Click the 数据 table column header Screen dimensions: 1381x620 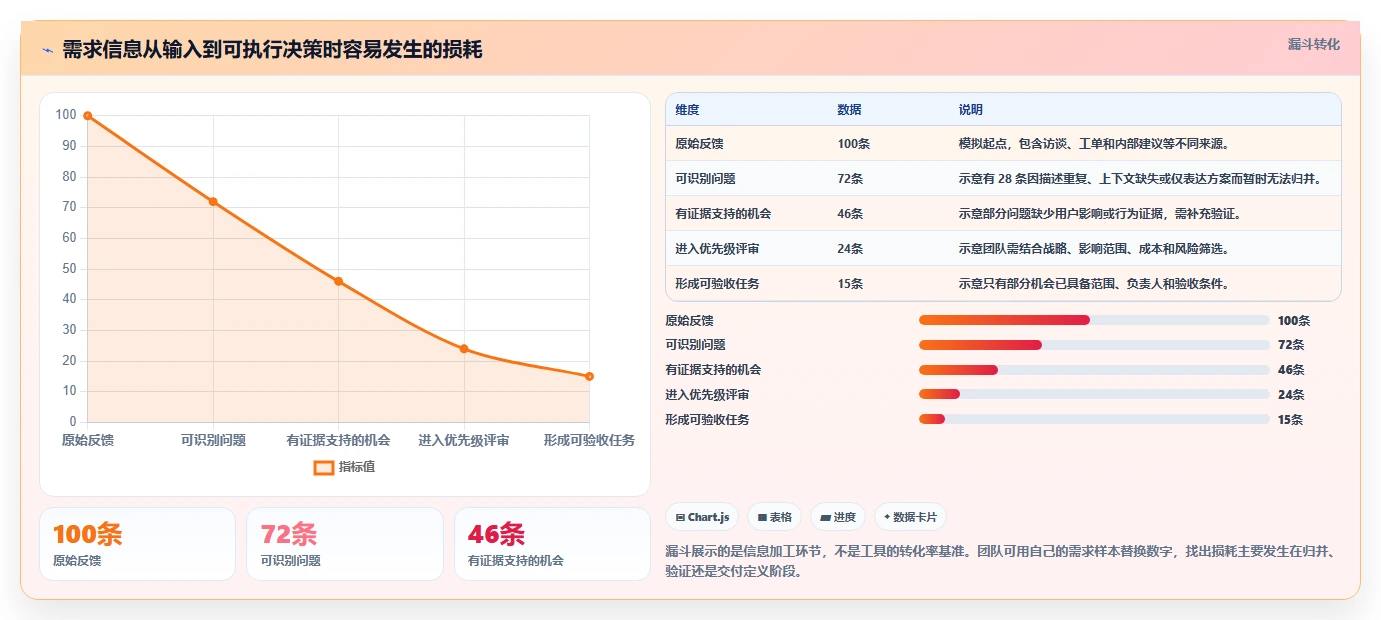[x=849, y=109]
